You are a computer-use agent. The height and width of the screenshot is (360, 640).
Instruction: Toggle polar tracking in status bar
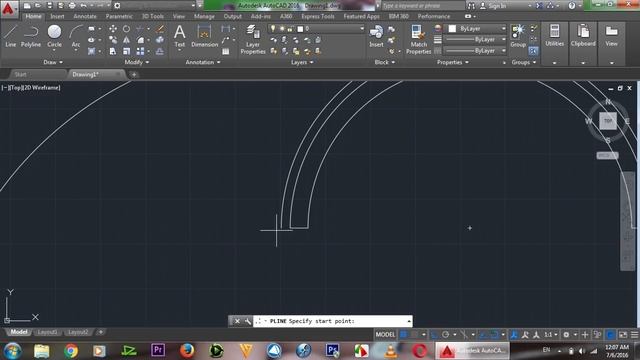(x=446, y=335)
